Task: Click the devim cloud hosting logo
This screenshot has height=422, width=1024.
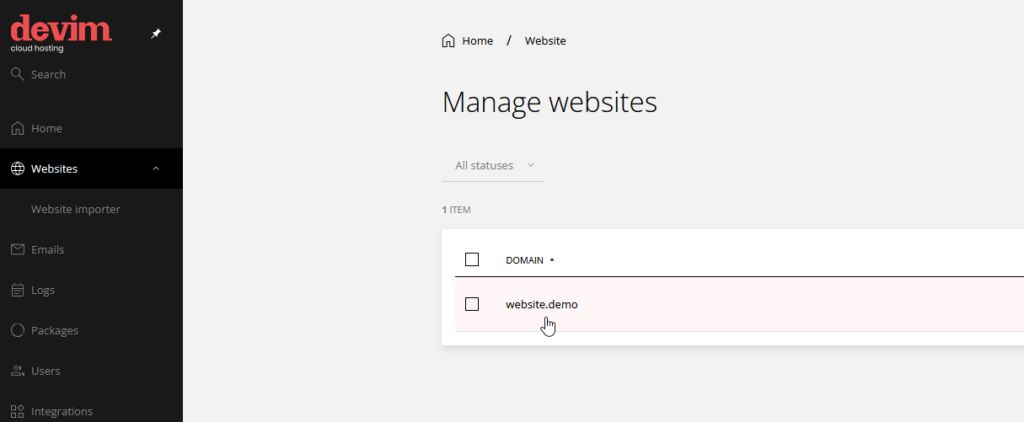Action: coord(60,33)
